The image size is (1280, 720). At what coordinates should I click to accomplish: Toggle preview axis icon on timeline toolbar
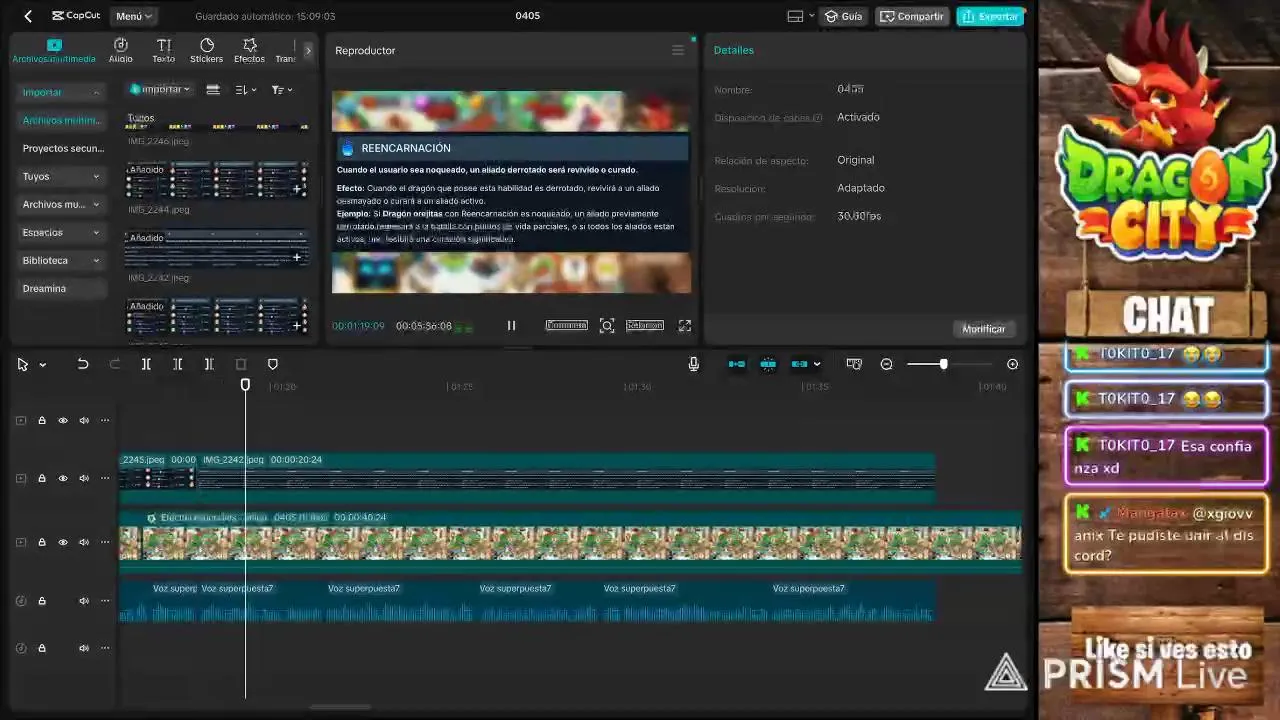[x=854, y=364]
